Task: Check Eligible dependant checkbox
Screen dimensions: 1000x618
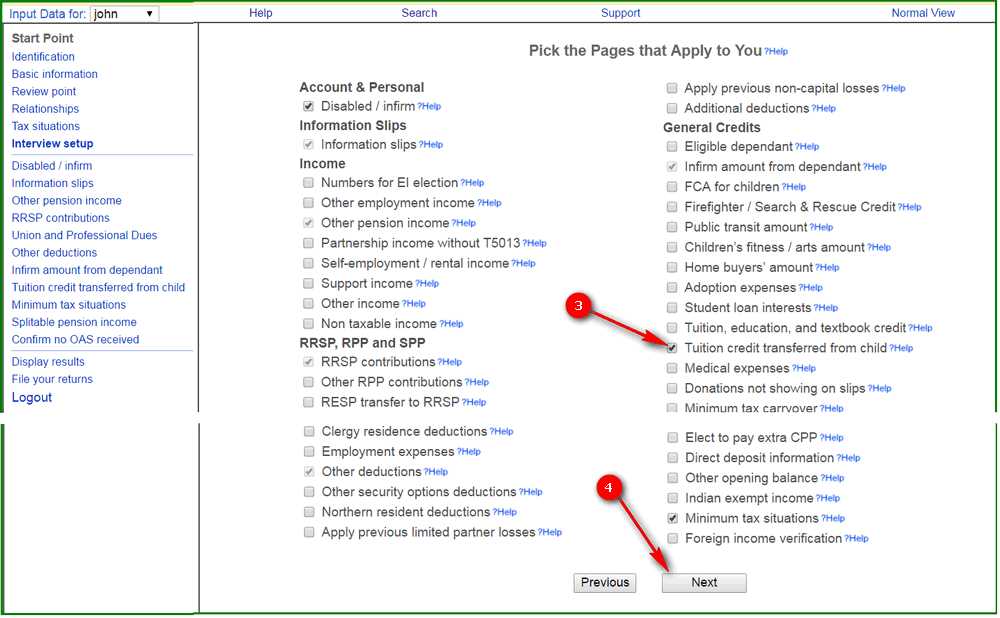Action: (x=672, y=147)
